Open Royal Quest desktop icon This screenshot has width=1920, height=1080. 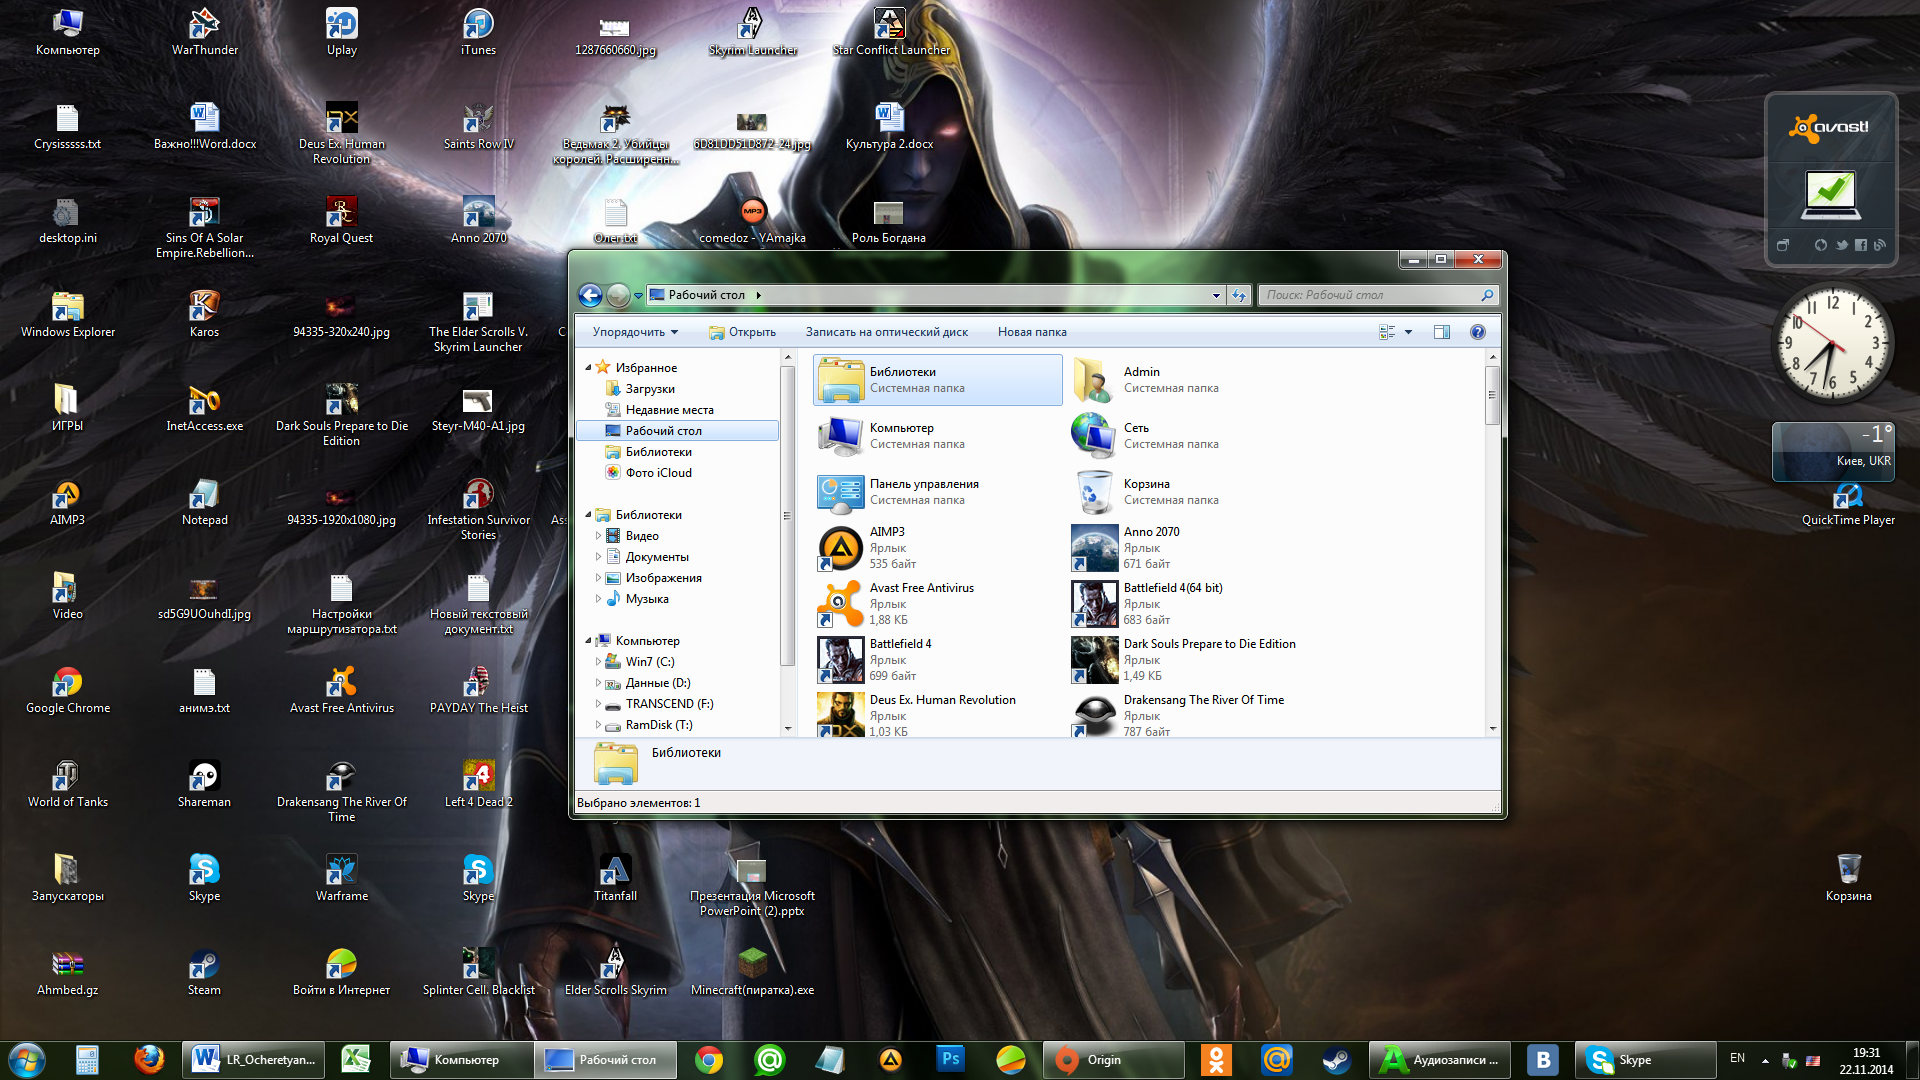click(341, 220)
